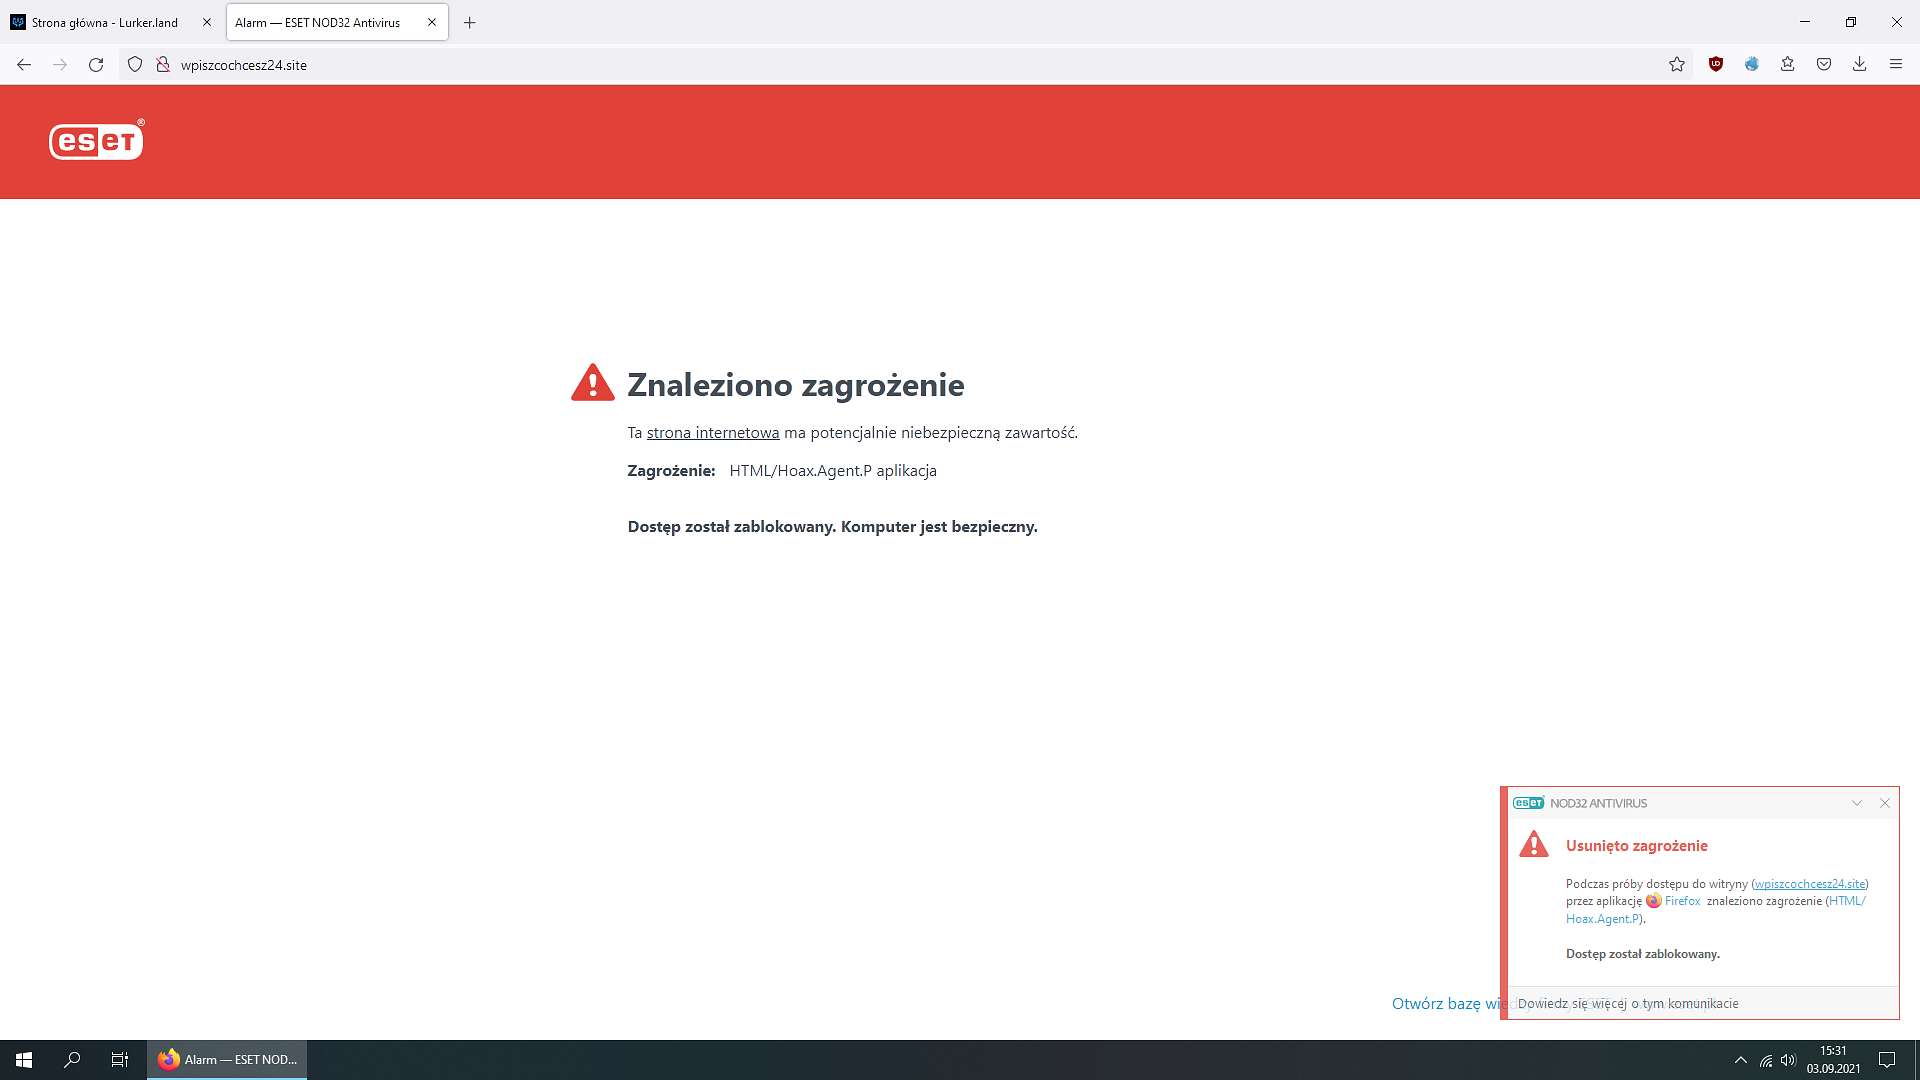The width and height of the screenshot is (1920, 1080).
Task: Click the ESET logo in notification header
Action: click(1528, 803)
